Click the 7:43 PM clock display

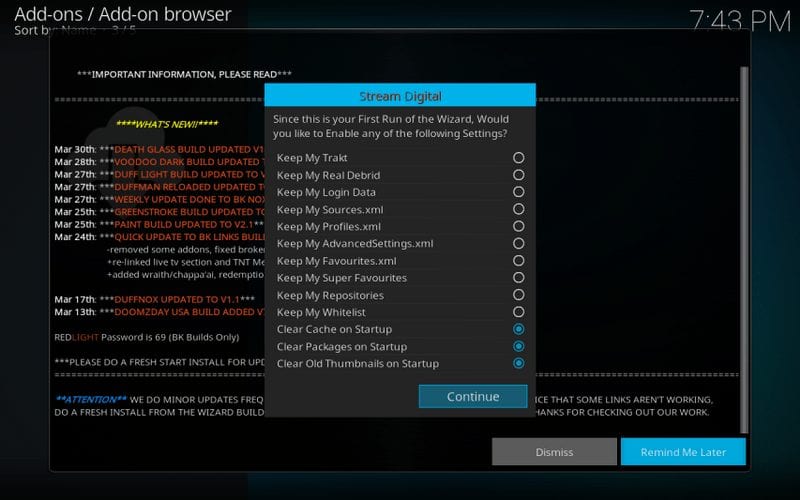[x=740, y=21]
